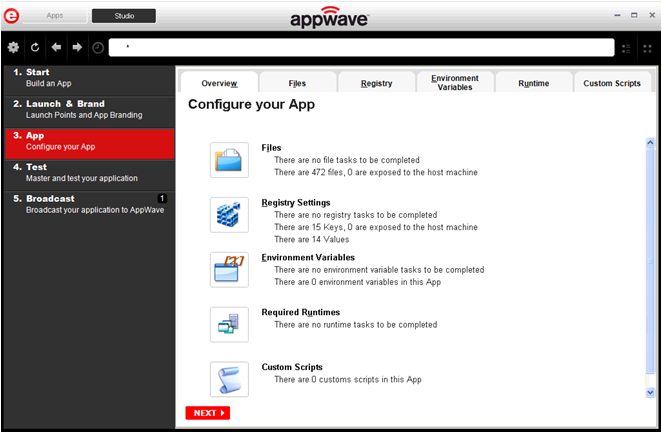Click the Environment Variables window icon
The height and width of the screenshot is (433, 662).
[229, 270]
